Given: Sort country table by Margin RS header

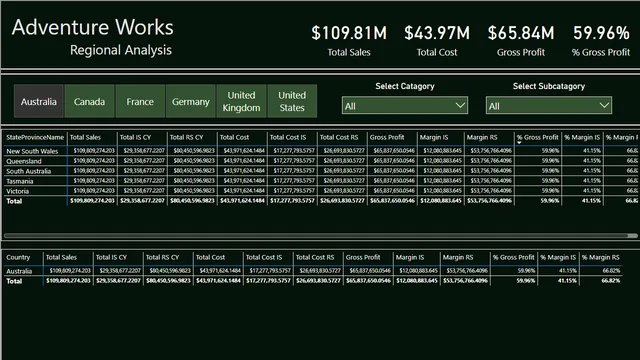Looking at the screenshot, I should tap(458, 258).
